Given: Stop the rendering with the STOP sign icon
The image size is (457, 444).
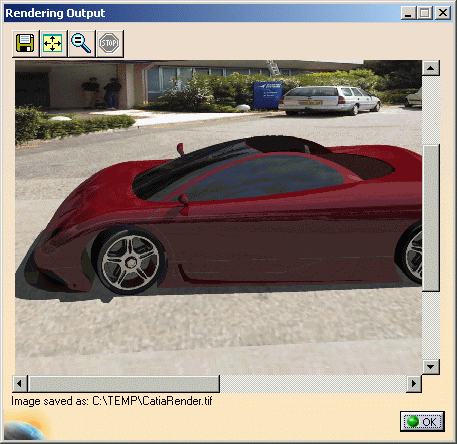Looking at the screenshot, I should point(109,43).
